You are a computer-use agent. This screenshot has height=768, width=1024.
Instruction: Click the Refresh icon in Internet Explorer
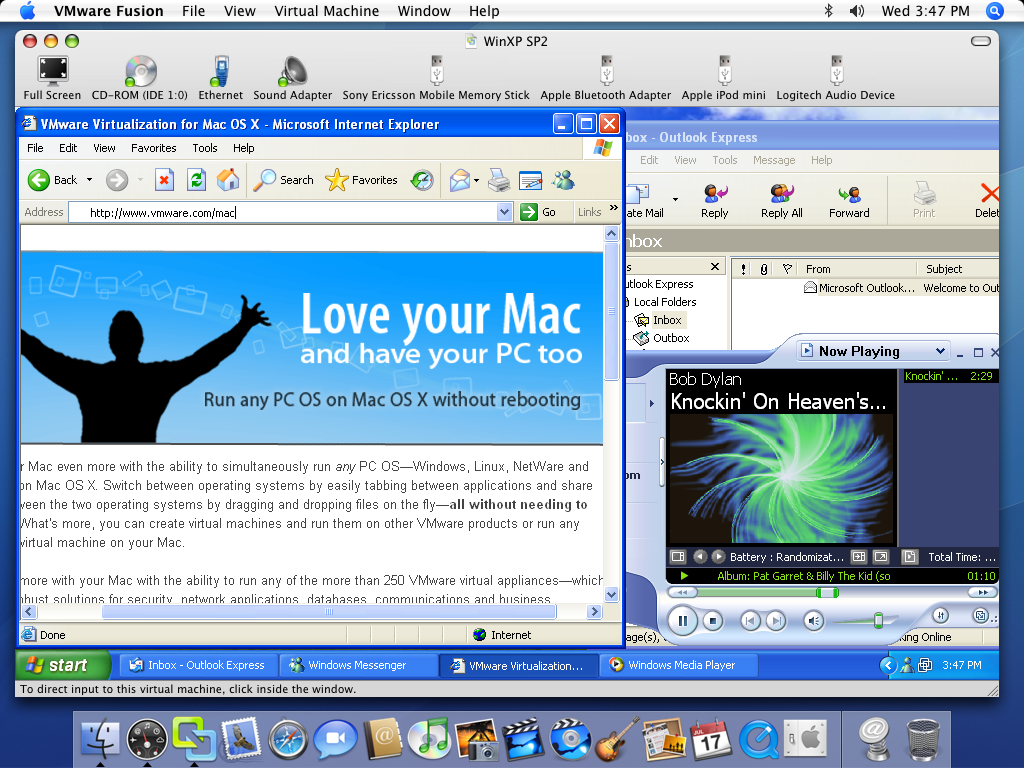[x=196, y=180]
